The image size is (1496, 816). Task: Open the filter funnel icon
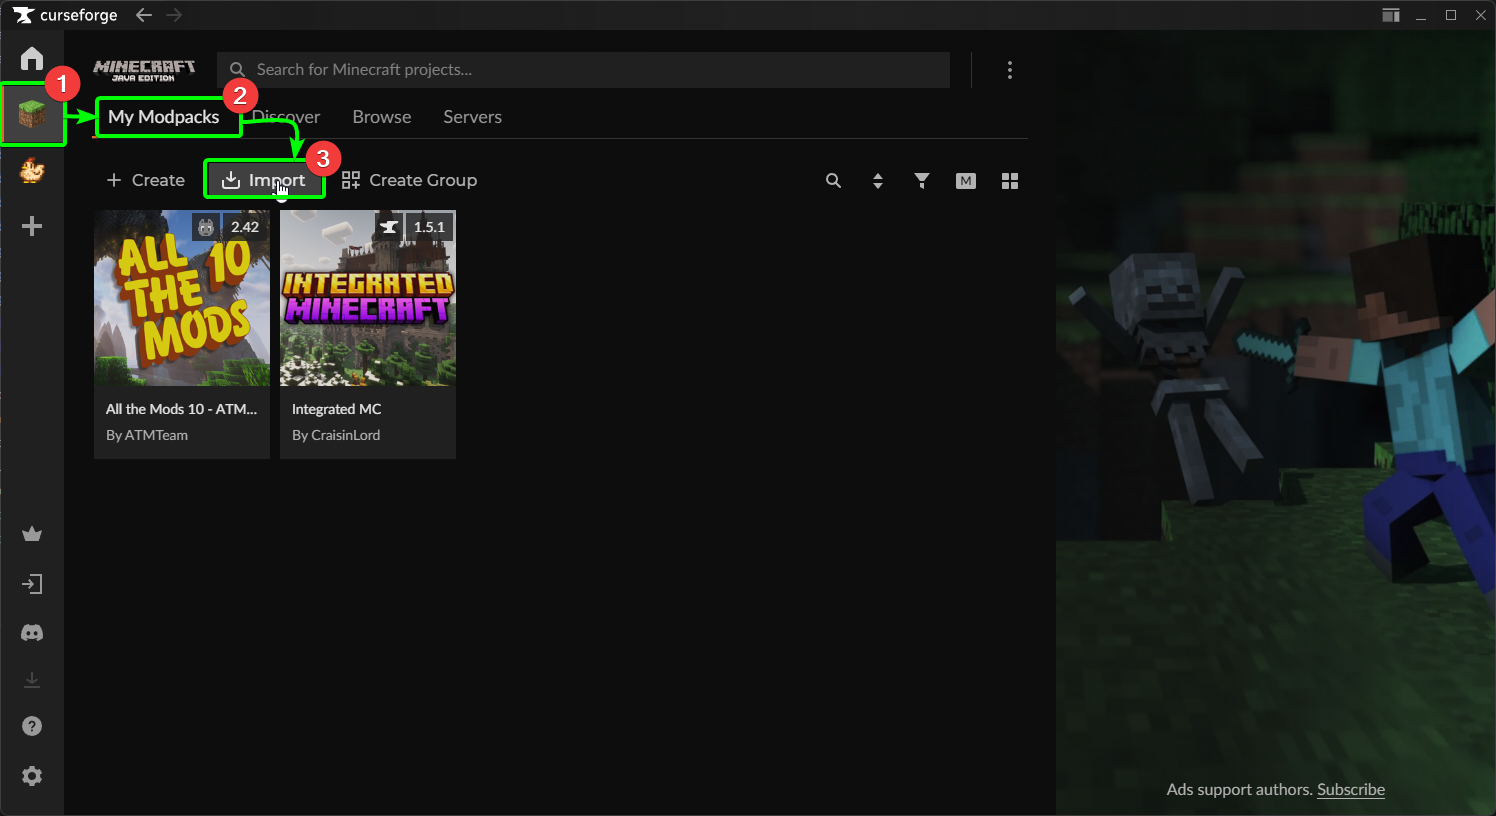(x=922, y=181)
